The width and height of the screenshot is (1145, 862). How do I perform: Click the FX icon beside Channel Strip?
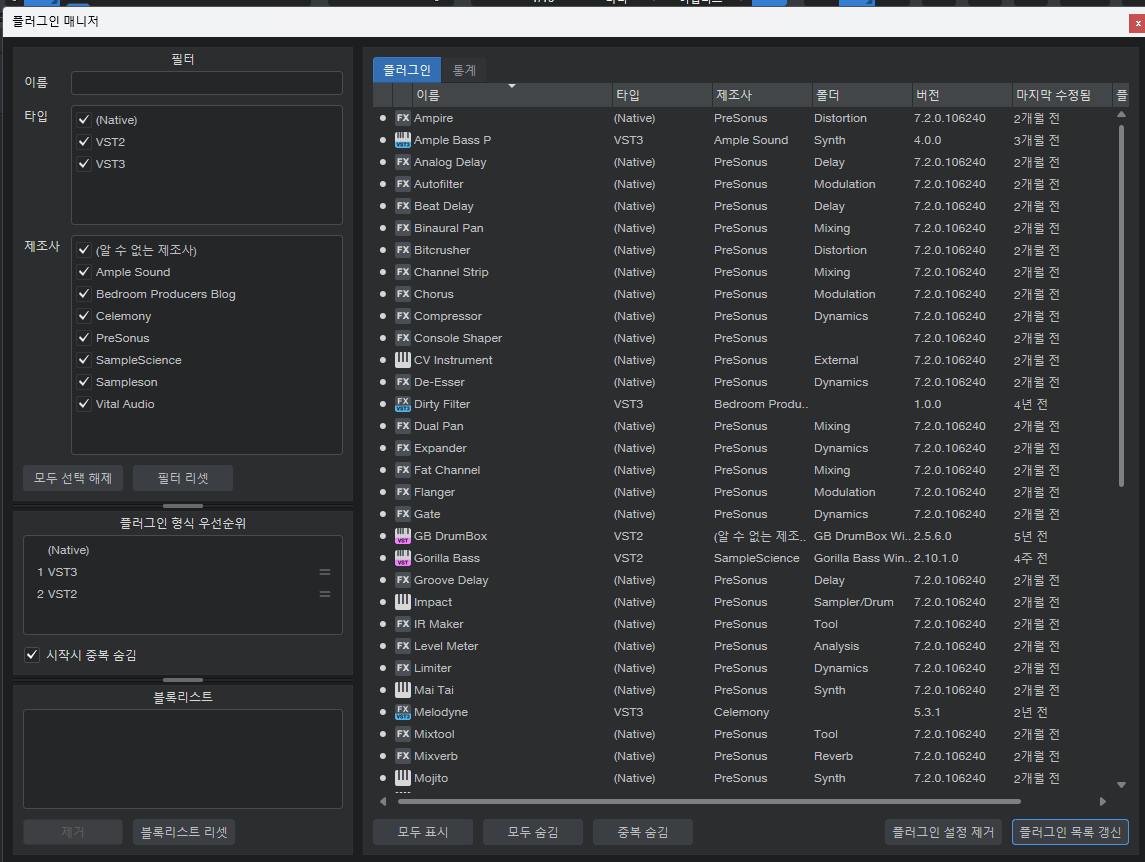402,272
